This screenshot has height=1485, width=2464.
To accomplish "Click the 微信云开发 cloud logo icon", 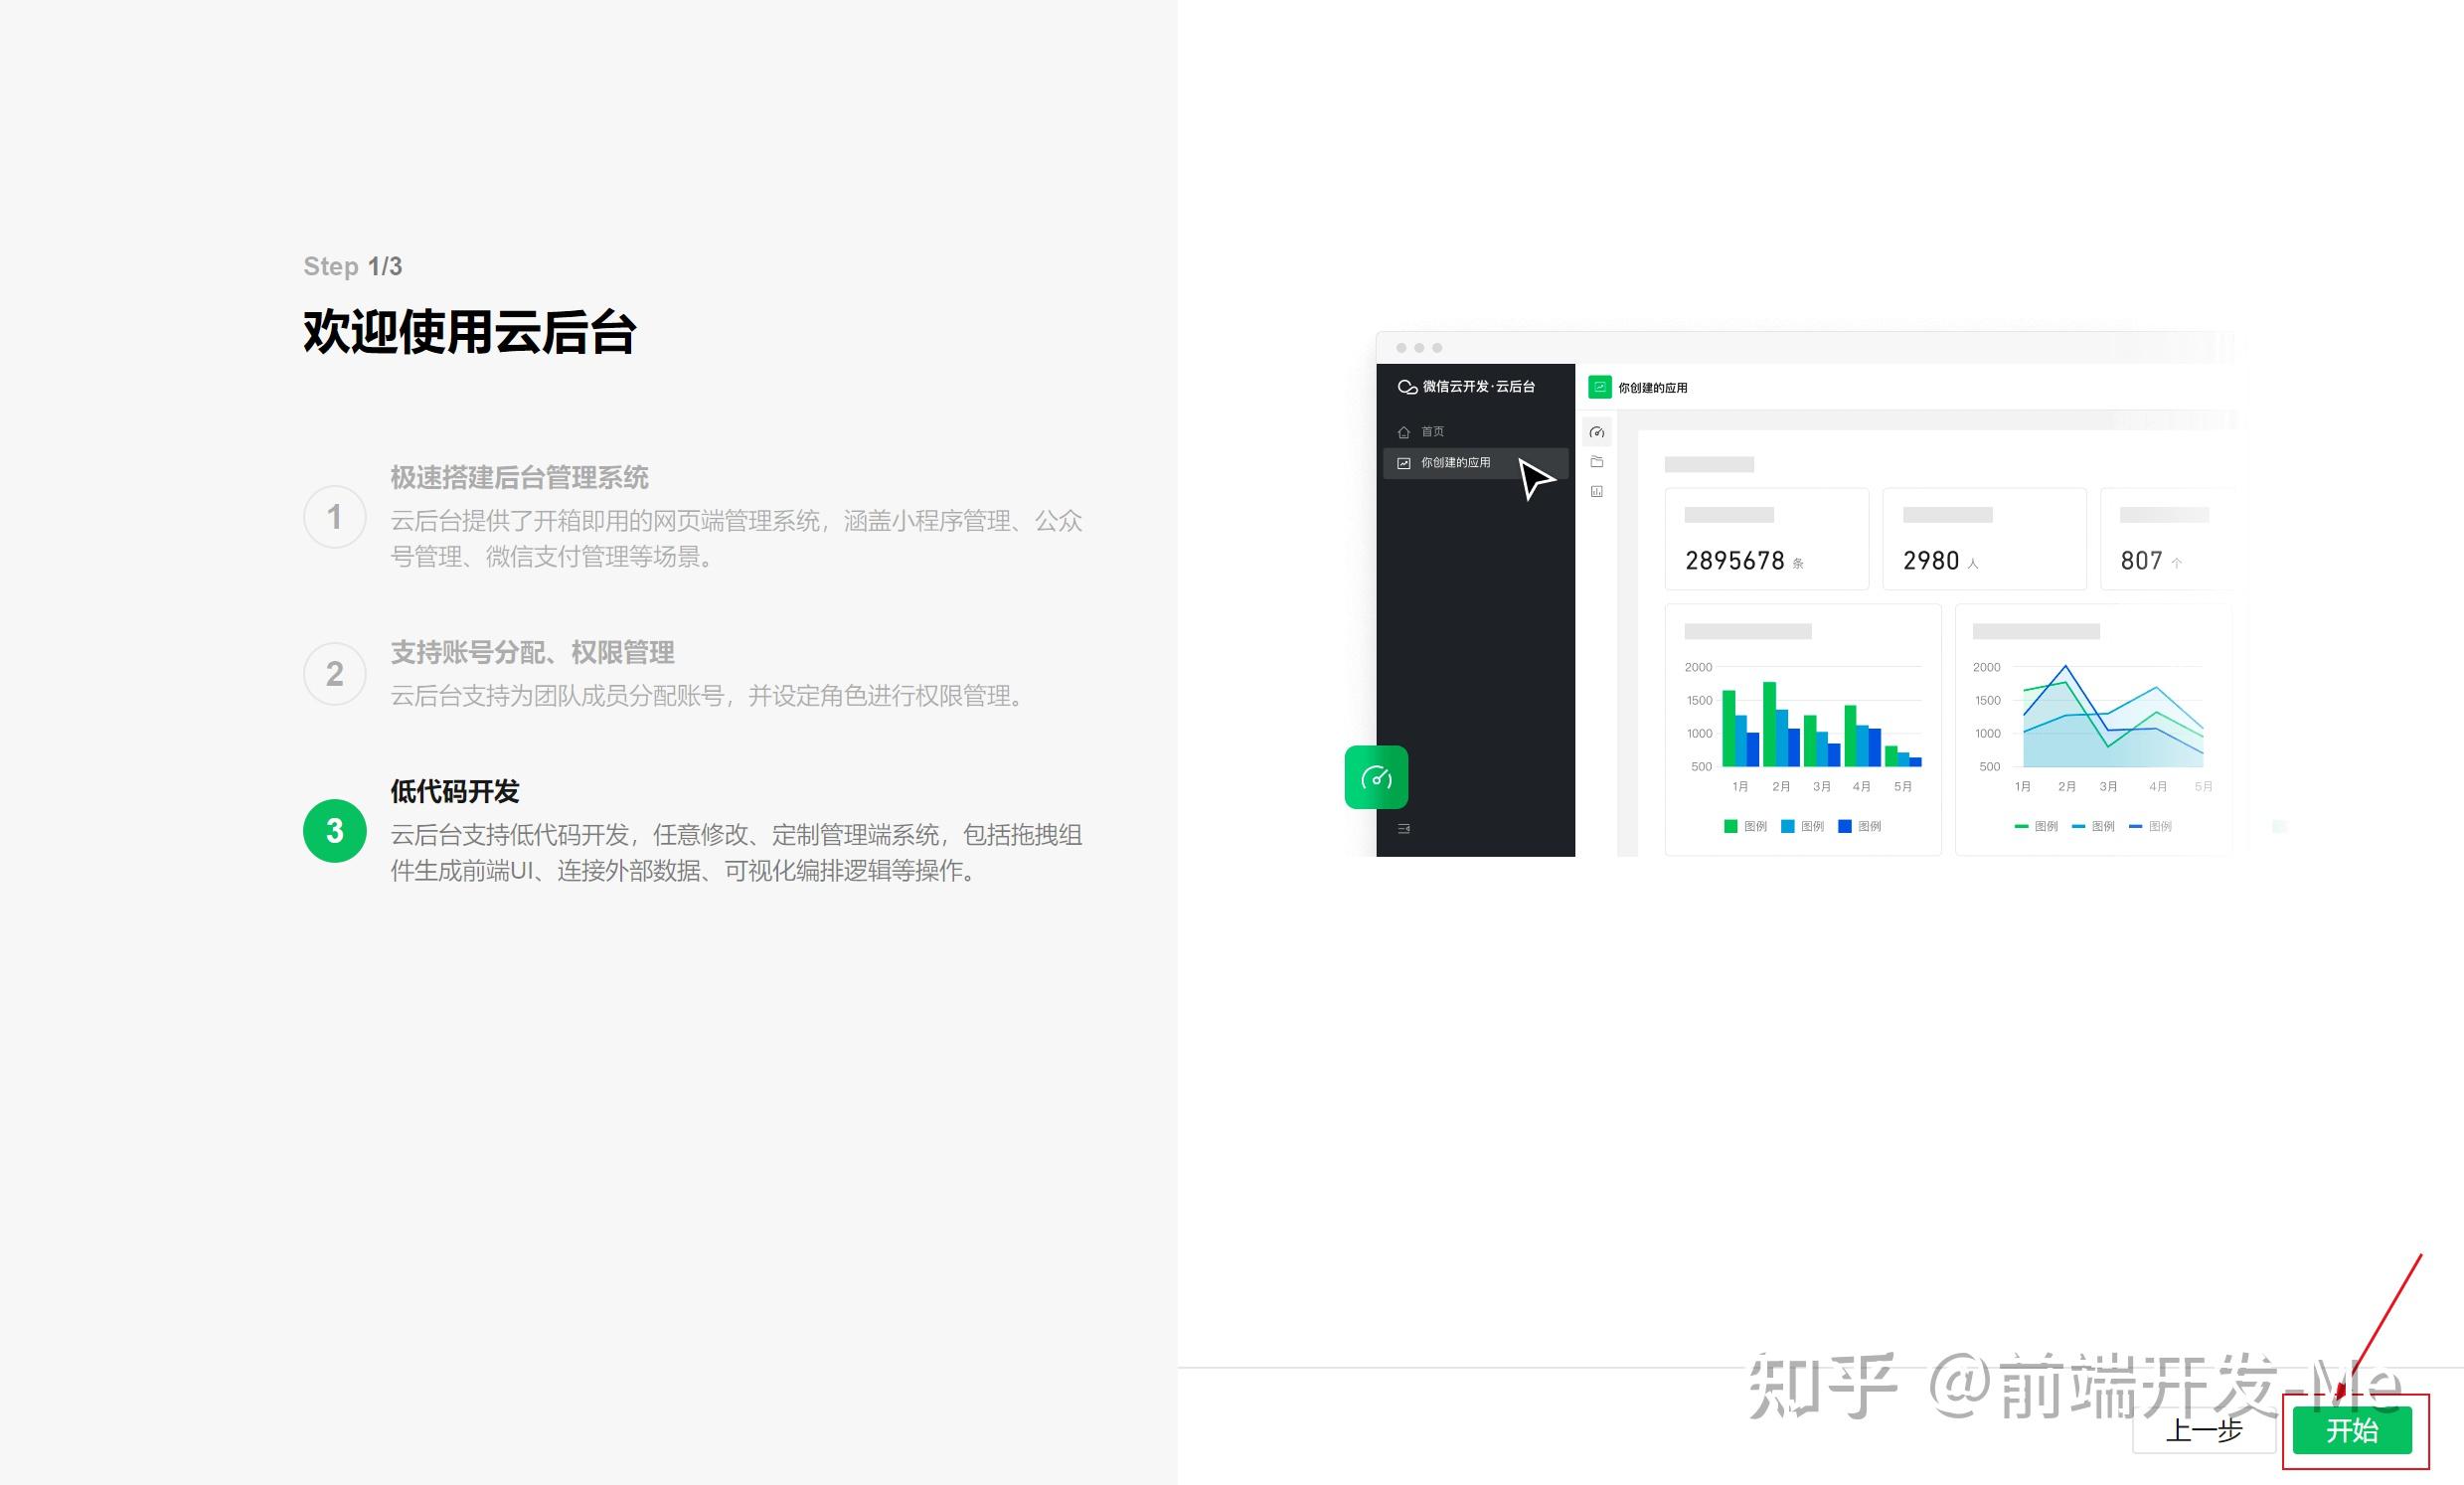I will point(1406,387).
